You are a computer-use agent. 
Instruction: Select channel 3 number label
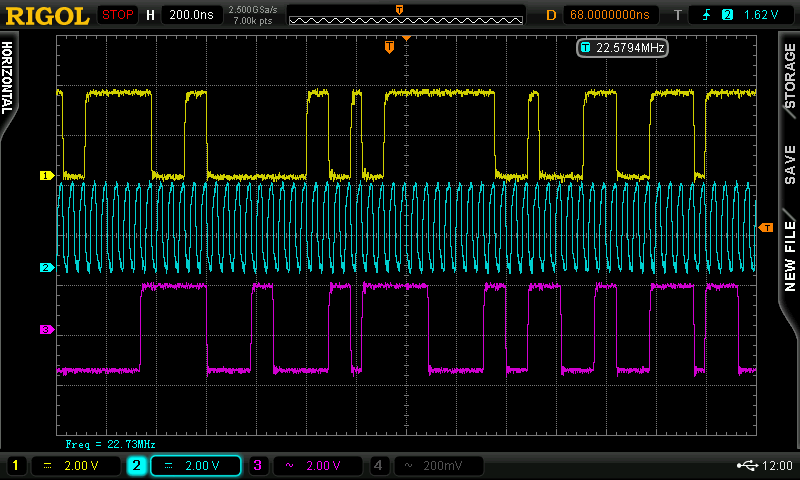click(x=258, y=465)
